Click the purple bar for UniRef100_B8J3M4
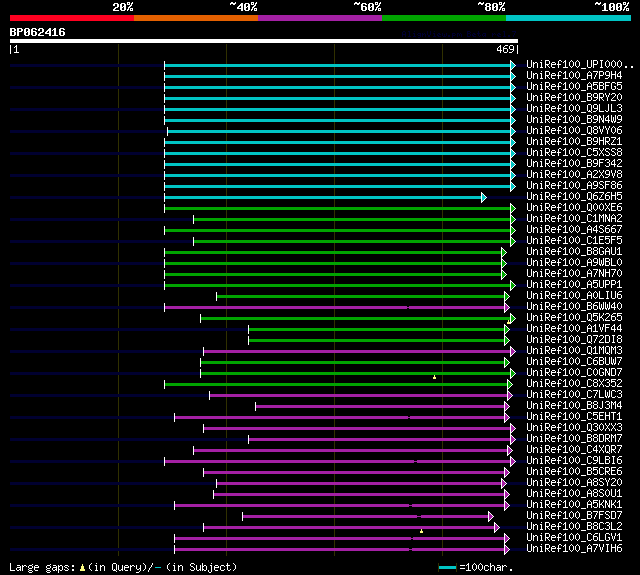The width and height of the screenshot is (640, 575). coord(380,407)
